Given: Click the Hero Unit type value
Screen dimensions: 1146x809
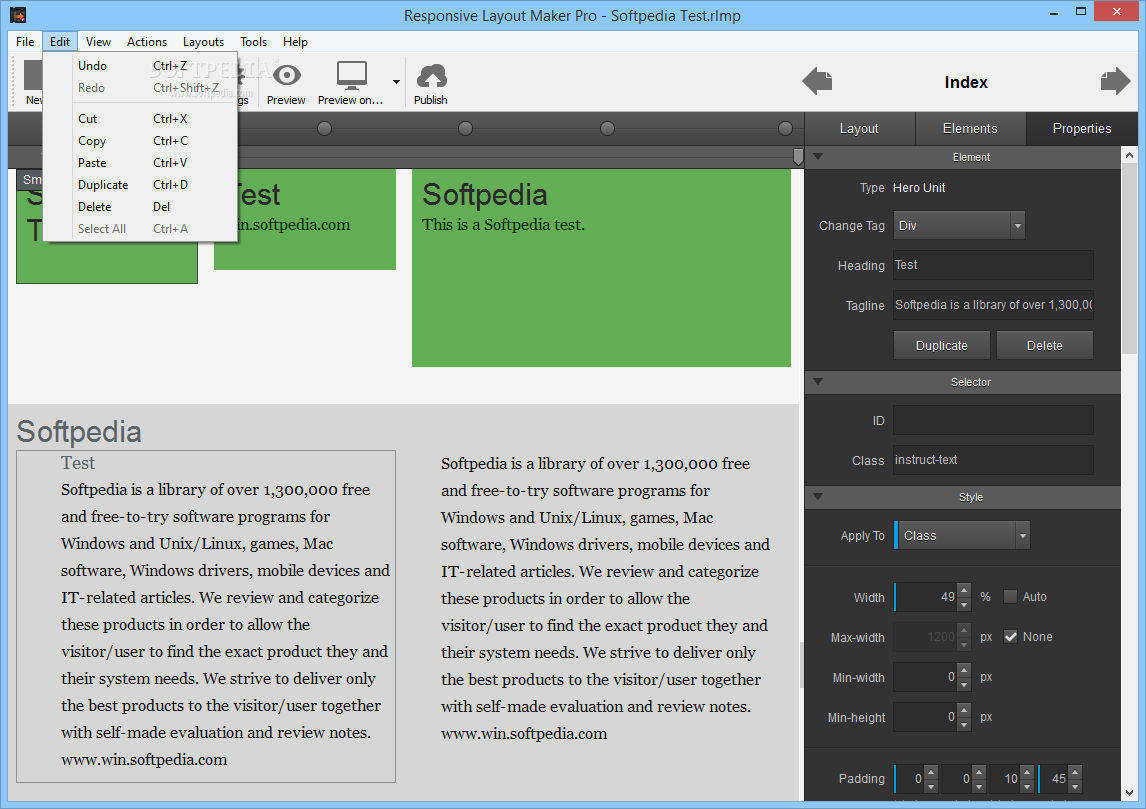Looking at the screenshot, I should [x=919, y=188].
